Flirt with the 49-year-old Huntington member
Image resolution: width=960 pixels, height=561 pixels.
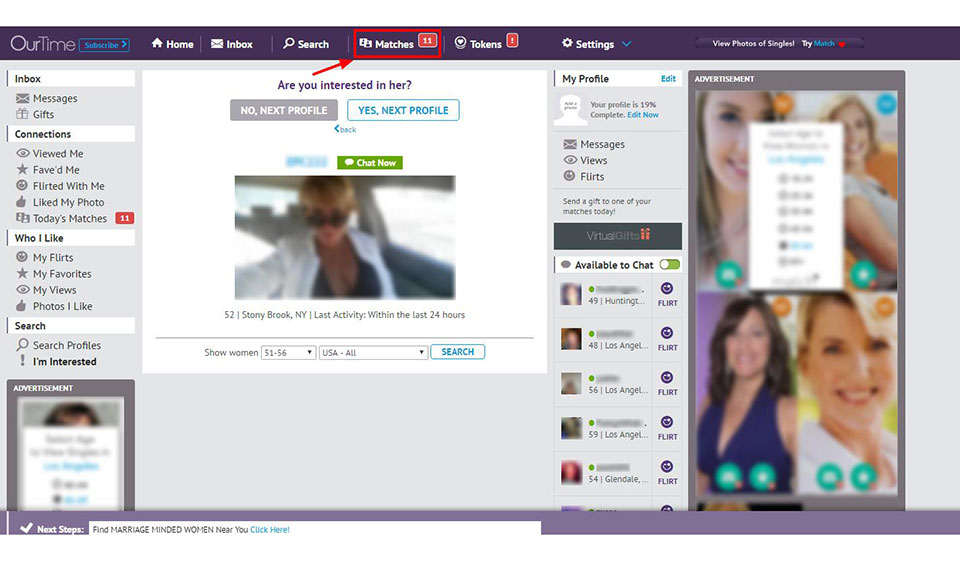coord(667,295)
